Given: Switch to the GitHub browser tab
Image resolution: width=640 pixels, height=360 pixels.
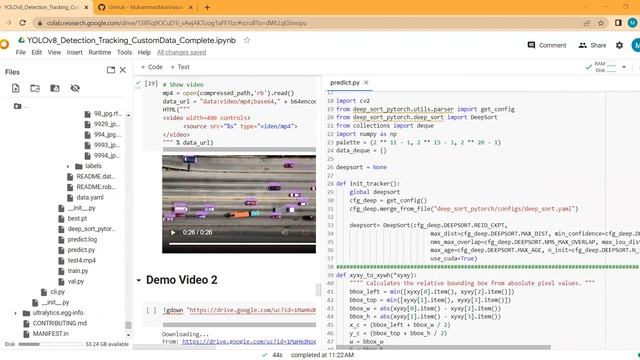Looking at the screenshot, I should 146,7.
